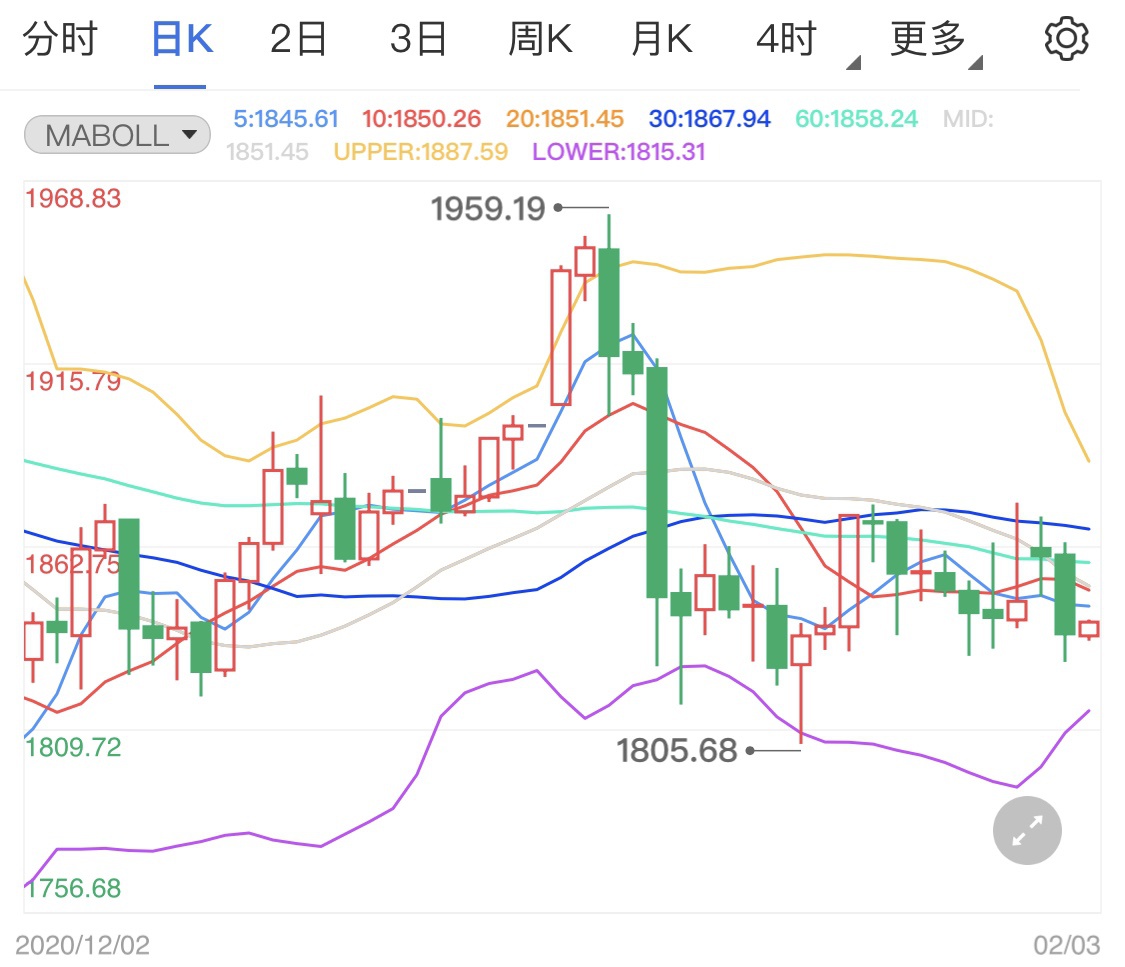The image size is (1125, 967).
Task: Click the 60:1858.24 moving average value
Action: (857, 118)
